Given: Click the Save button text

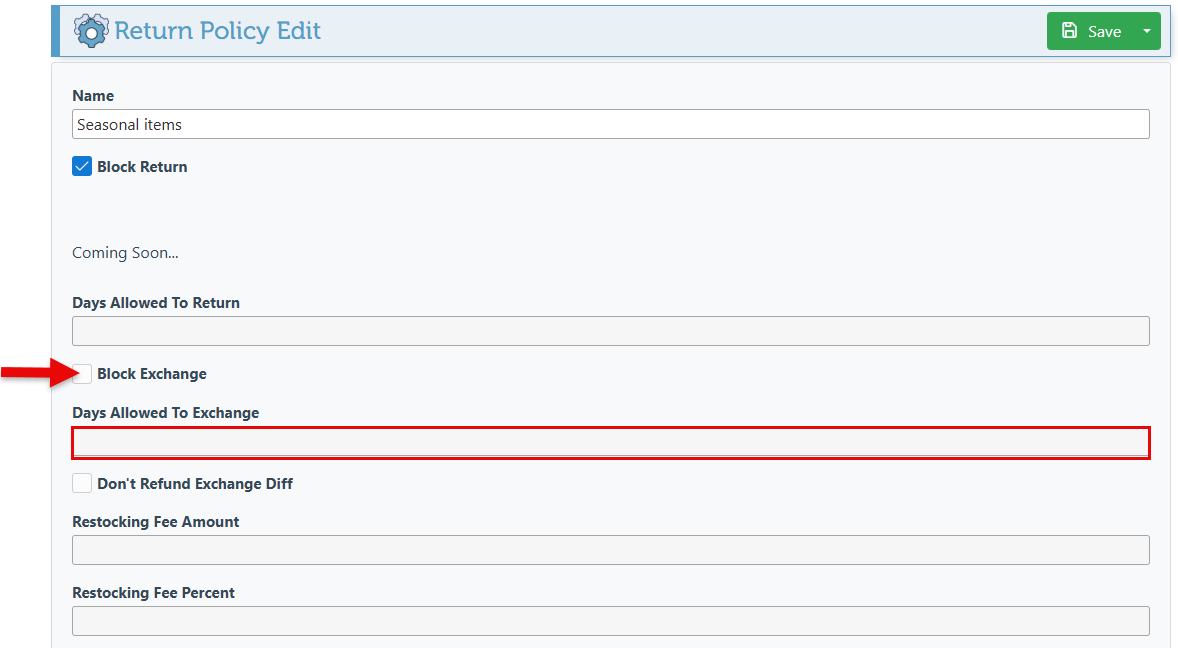Looking at the screenshot, I should tap(1104, 32).
